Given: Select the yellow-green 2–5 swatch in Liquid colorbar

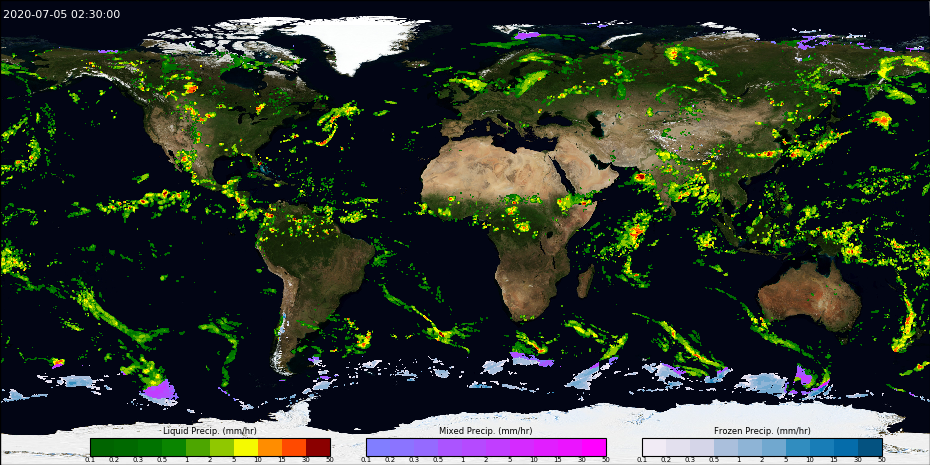Looking at the screenshot, I should coord(222,447).
